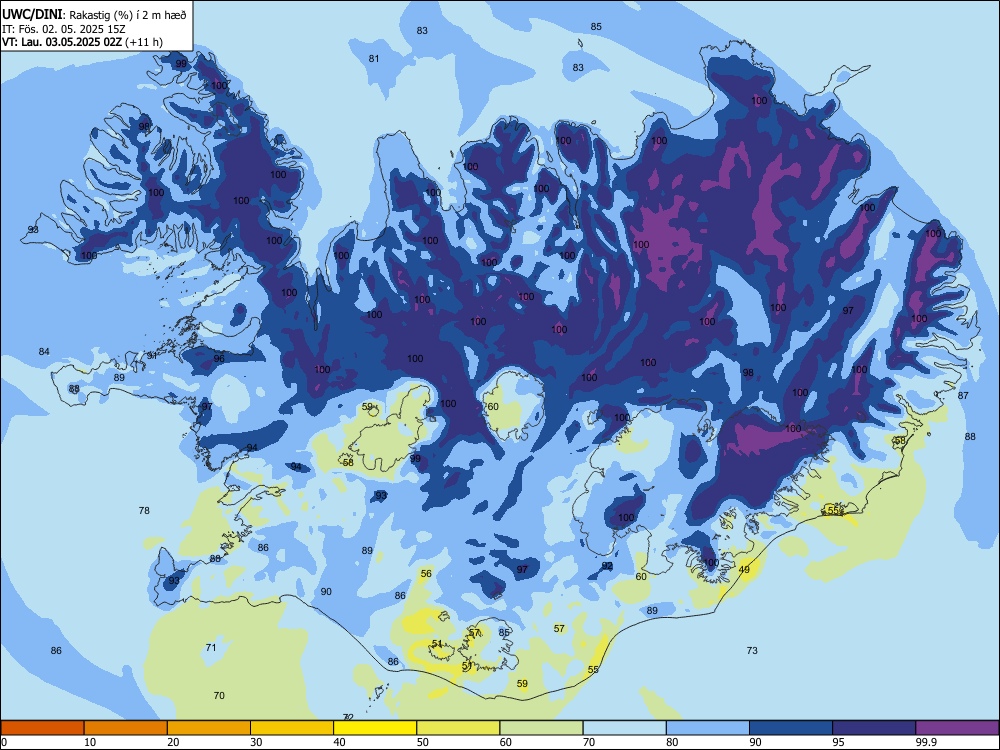This screenshot has height=750, width=1000.
Task: Click the '95' legend scale label
Action: click(x=838, y=742)
